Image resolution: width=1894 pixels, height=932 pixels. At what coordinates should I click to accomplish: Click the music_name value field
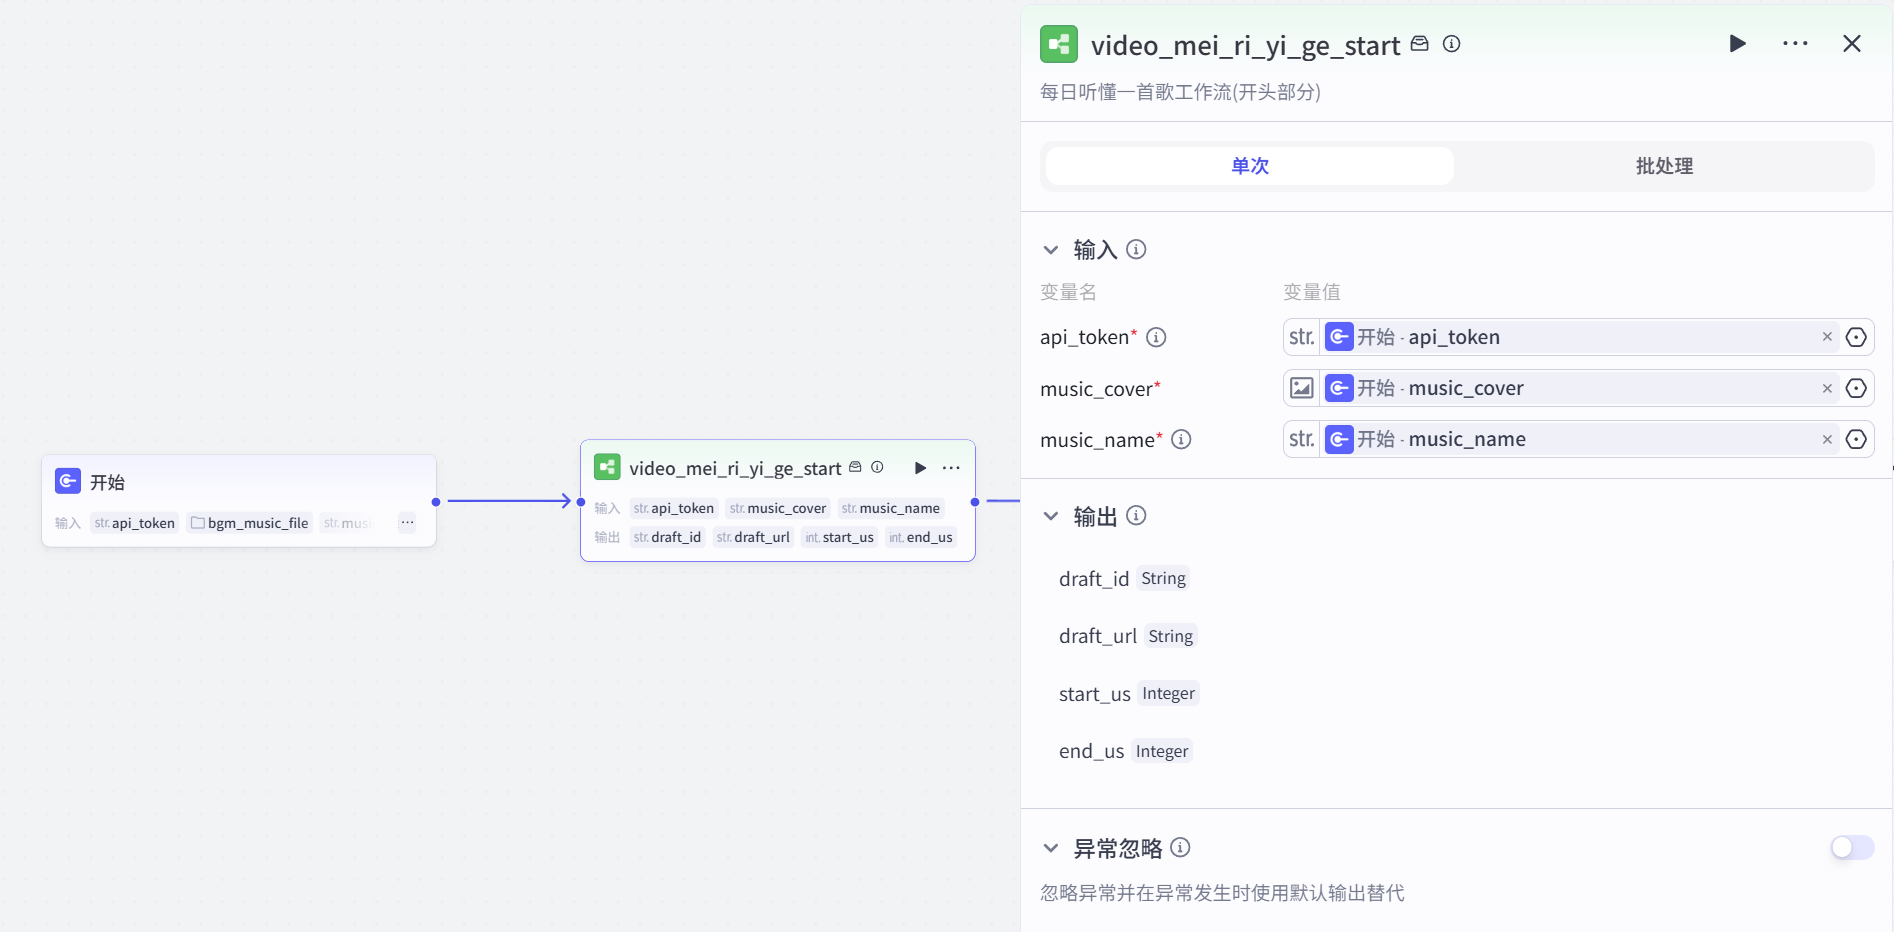tap(1578, 439)
